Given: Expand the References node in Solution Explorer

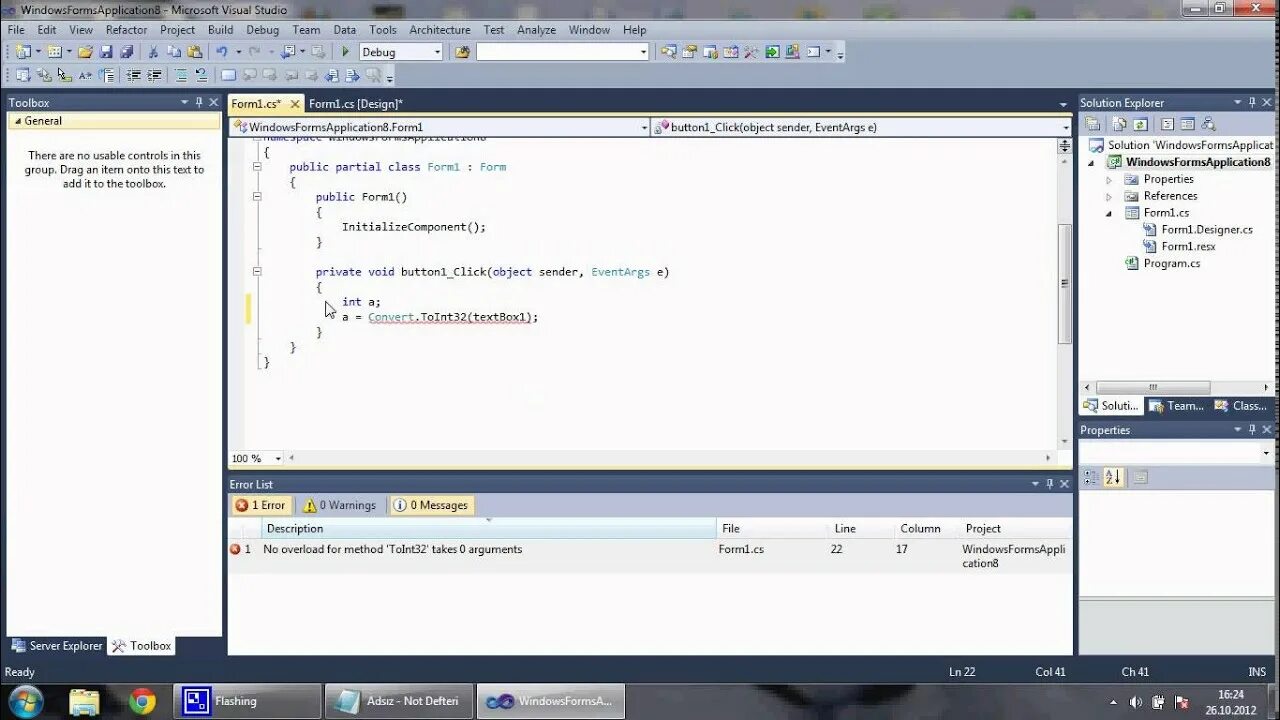Looking at the screenshot, I should [x=1109, y=197].
